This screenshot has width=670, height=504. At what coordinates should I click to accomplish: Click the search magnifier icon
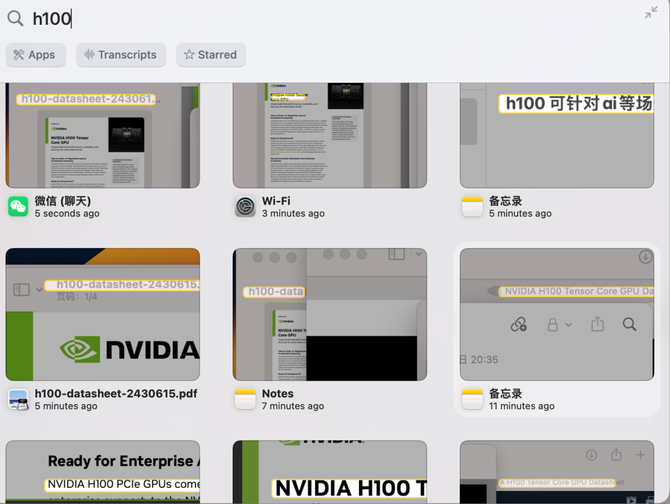pyautogui.click(x=15, y=18)
